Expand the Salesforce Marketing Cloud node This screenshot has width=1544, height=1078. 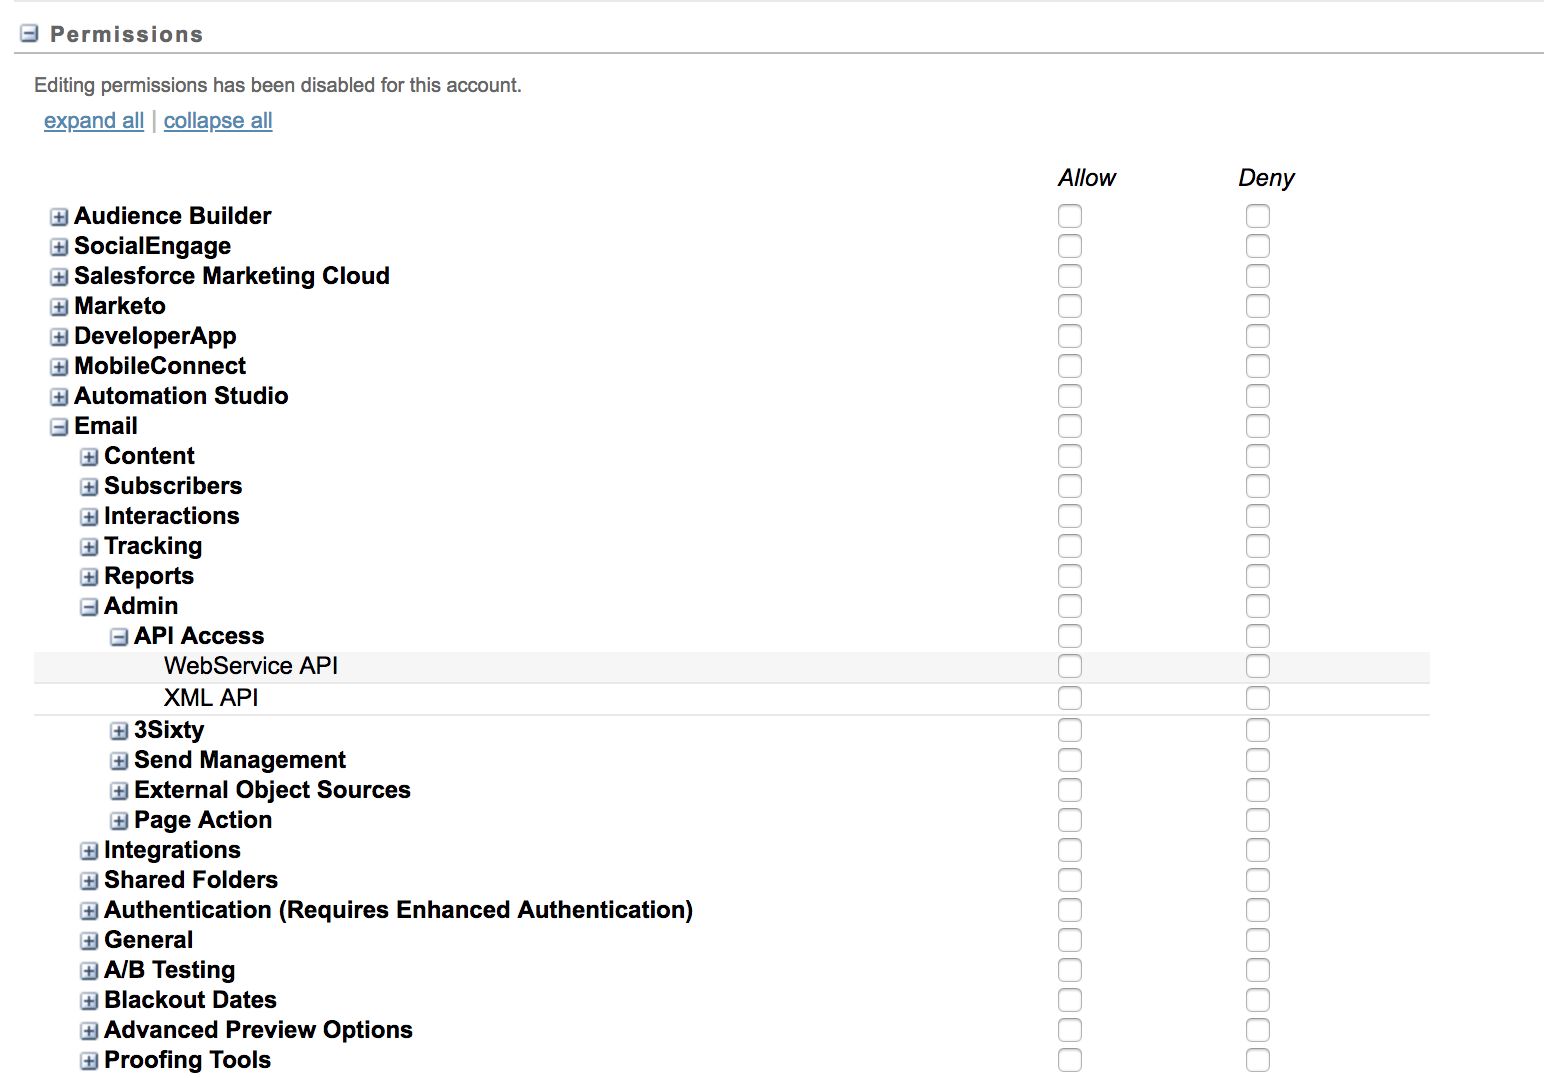click(x=59, y=277)
